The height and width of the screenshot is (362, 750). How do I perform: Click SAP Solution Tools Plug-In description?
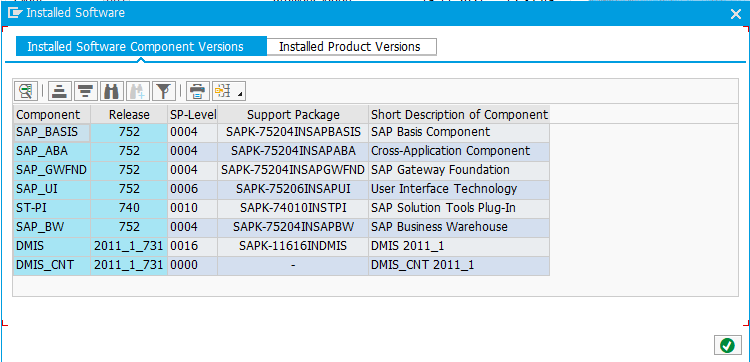click(459, 208)
